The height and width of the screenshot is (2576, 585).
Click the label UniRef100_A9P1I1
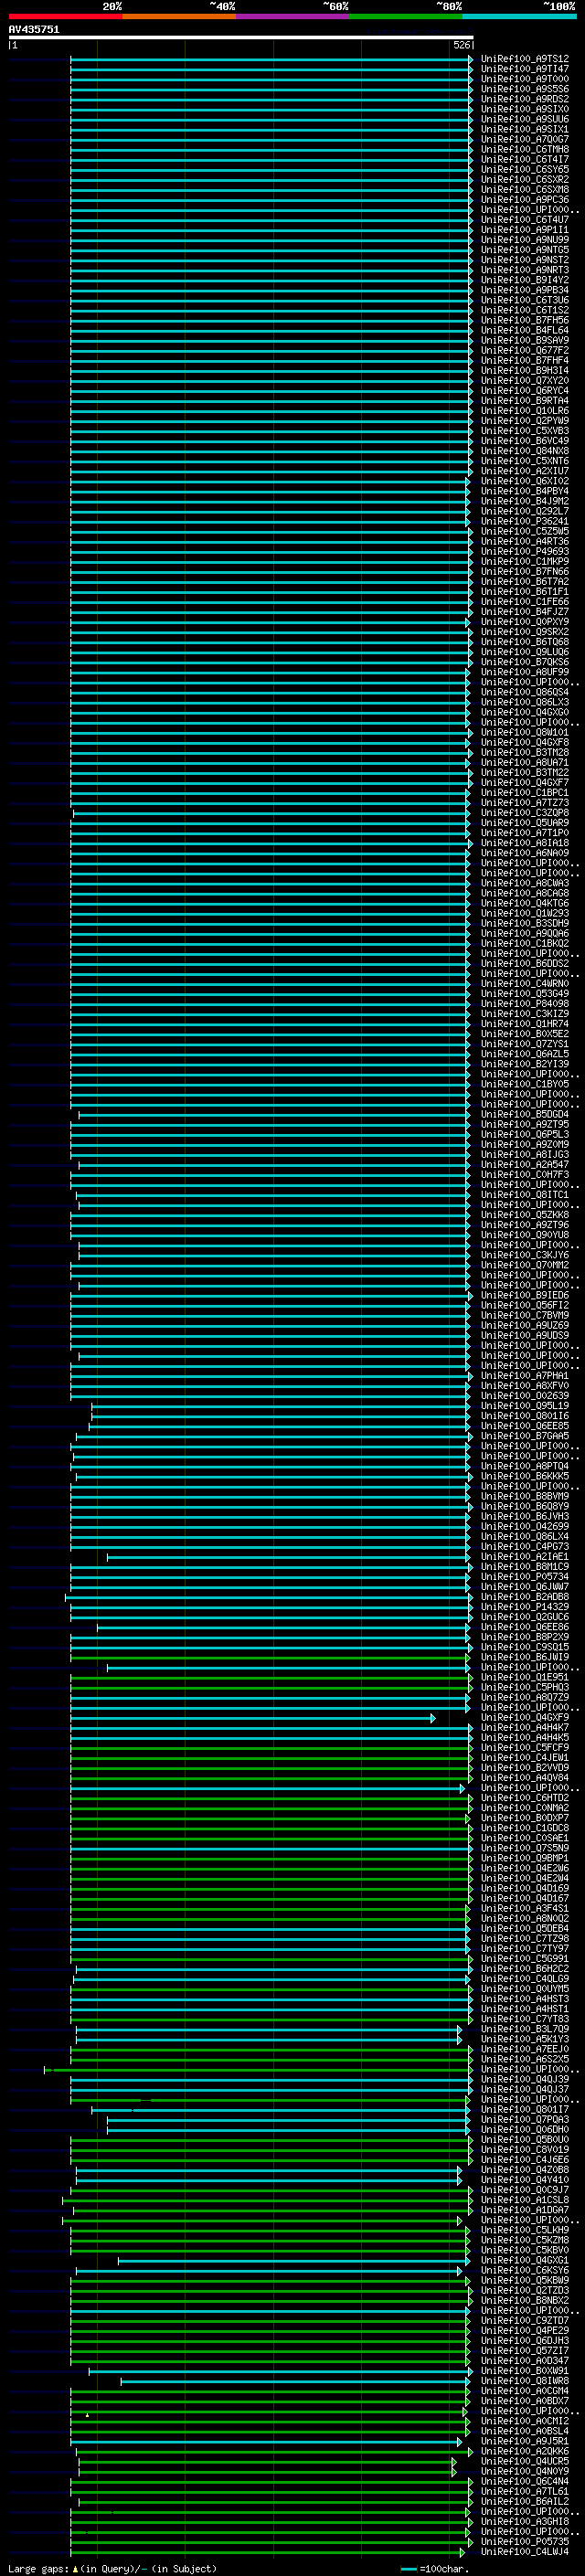click(525, 230)
